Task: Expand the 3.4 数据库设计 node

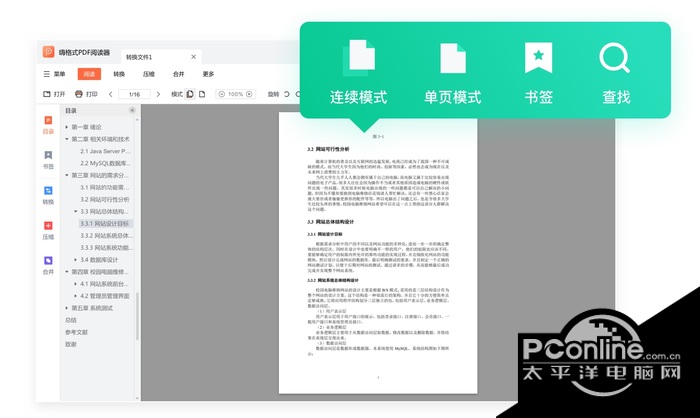Action: [75, 259]
